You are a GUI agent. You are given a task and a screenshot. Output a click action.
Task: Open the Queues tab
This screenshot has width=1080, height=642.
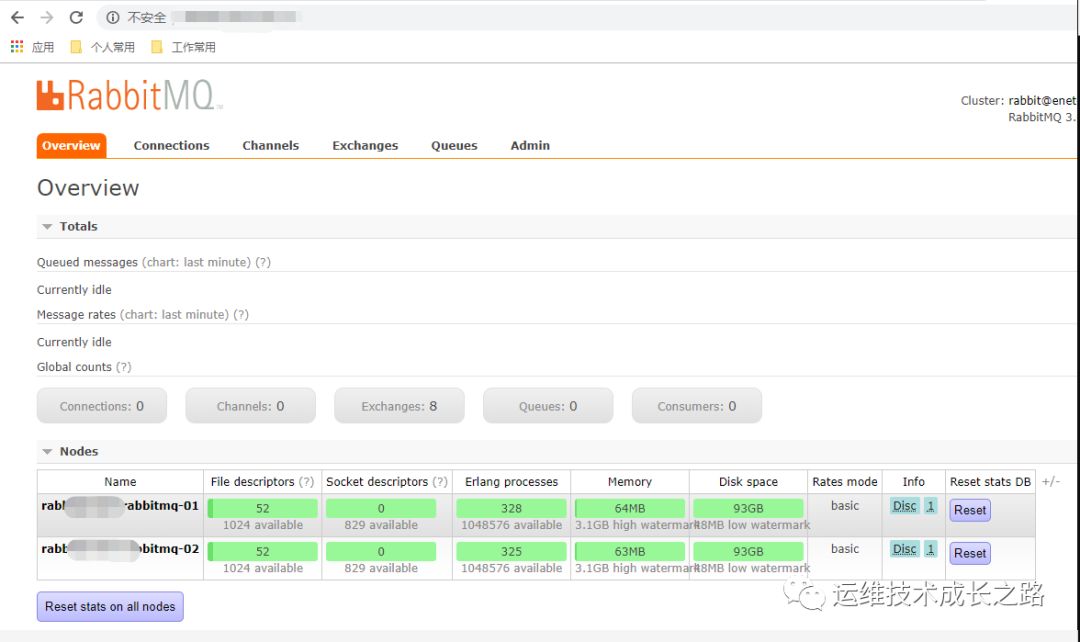point(454,145)
